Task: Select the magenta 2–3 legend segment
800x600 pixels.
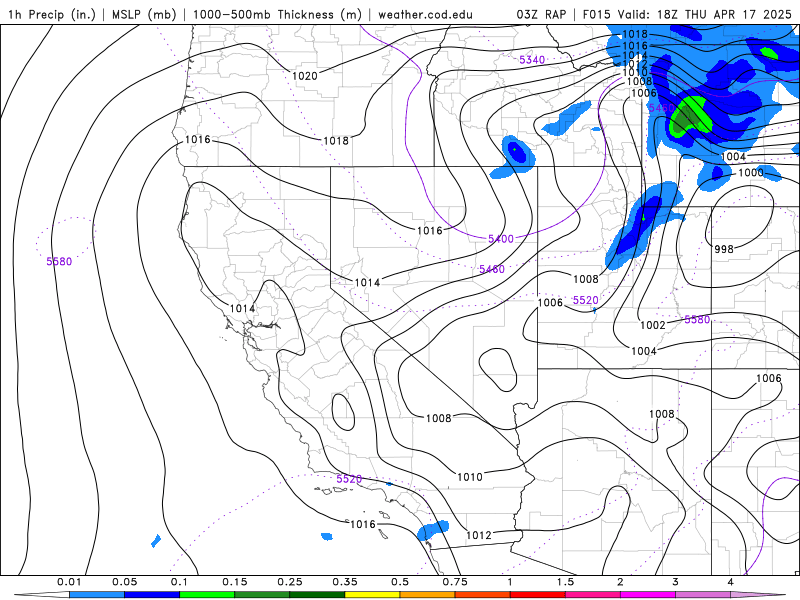Action: (x=648, y=595)
